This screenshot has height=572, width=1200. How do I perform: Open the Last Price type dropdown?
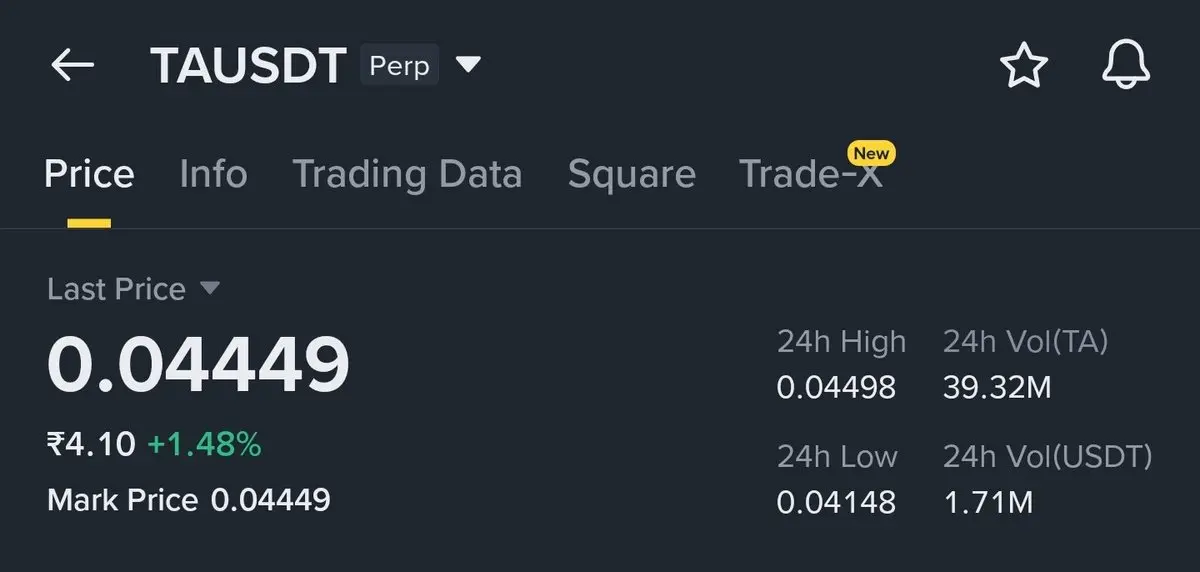pos(210,288)
